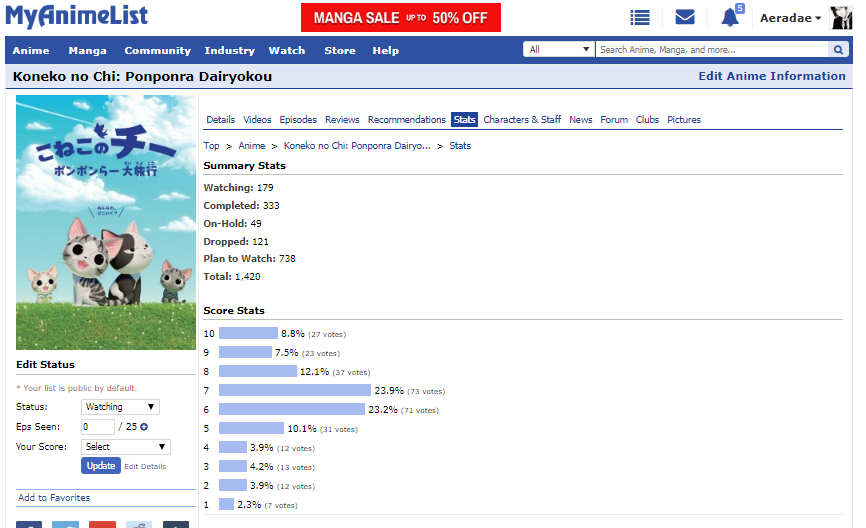Click the Koneko no Chi poster image
Image resolution: width=866 pixels, height=528 pixels.
[106, 222]
